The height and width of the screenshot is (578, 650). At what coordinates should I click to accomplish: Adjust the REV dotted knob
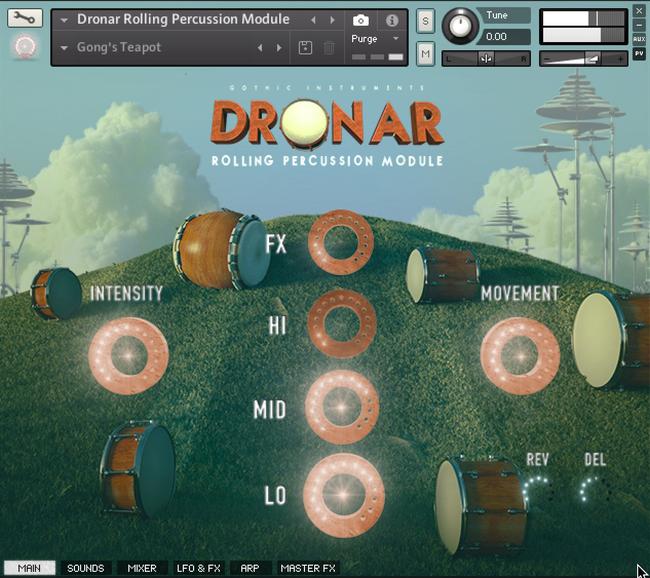point(538,490)
